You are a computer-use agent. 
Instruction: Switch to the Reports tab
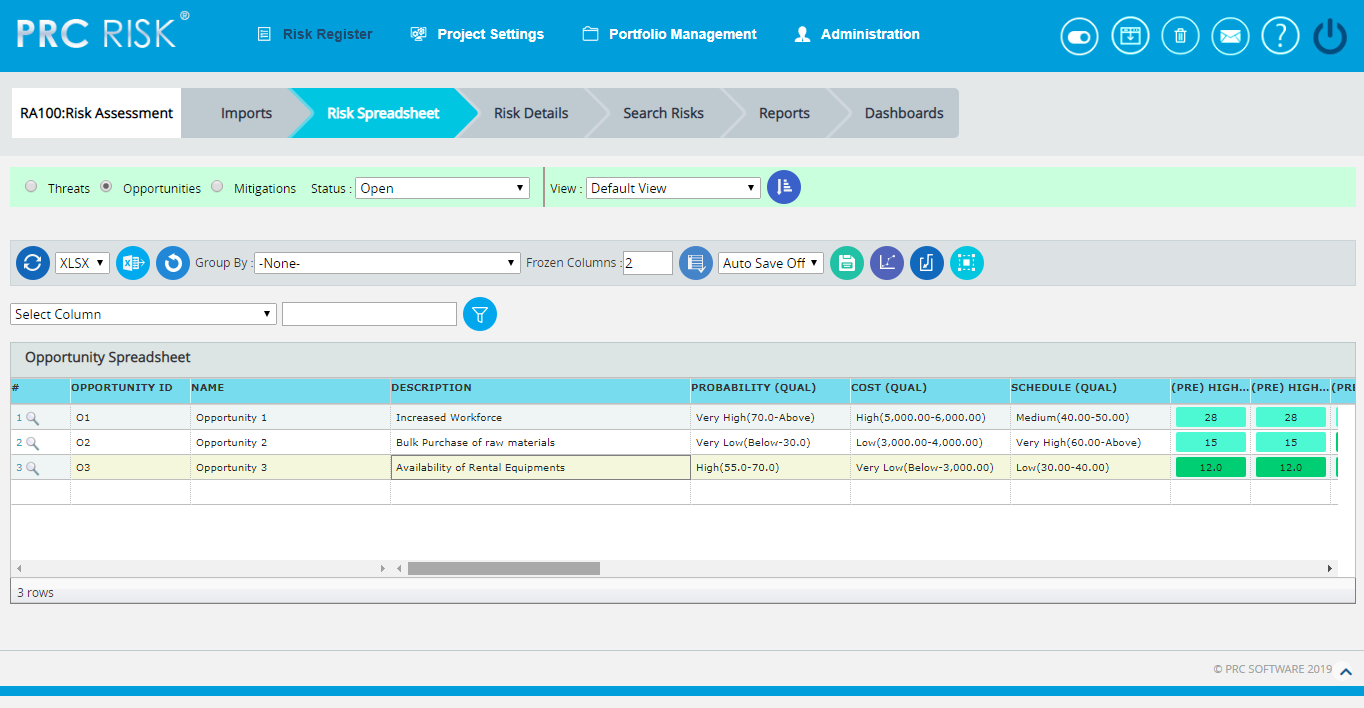784,113
